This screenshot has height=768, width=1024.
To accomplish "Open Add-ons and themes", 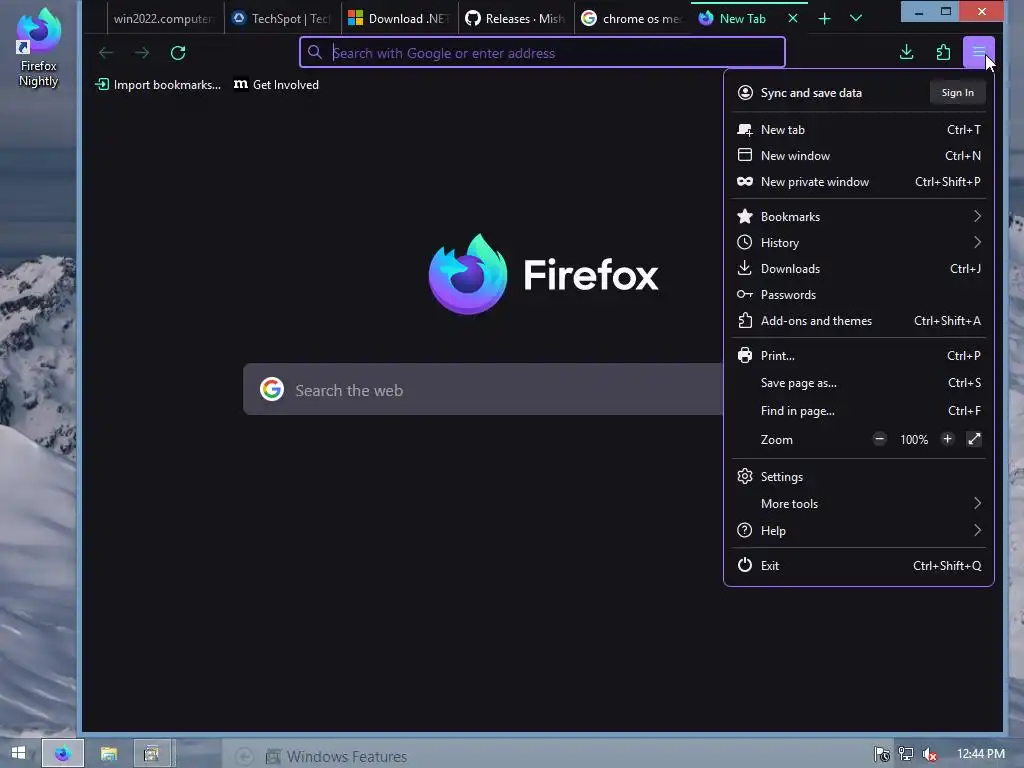I will (x=859, y=321).
